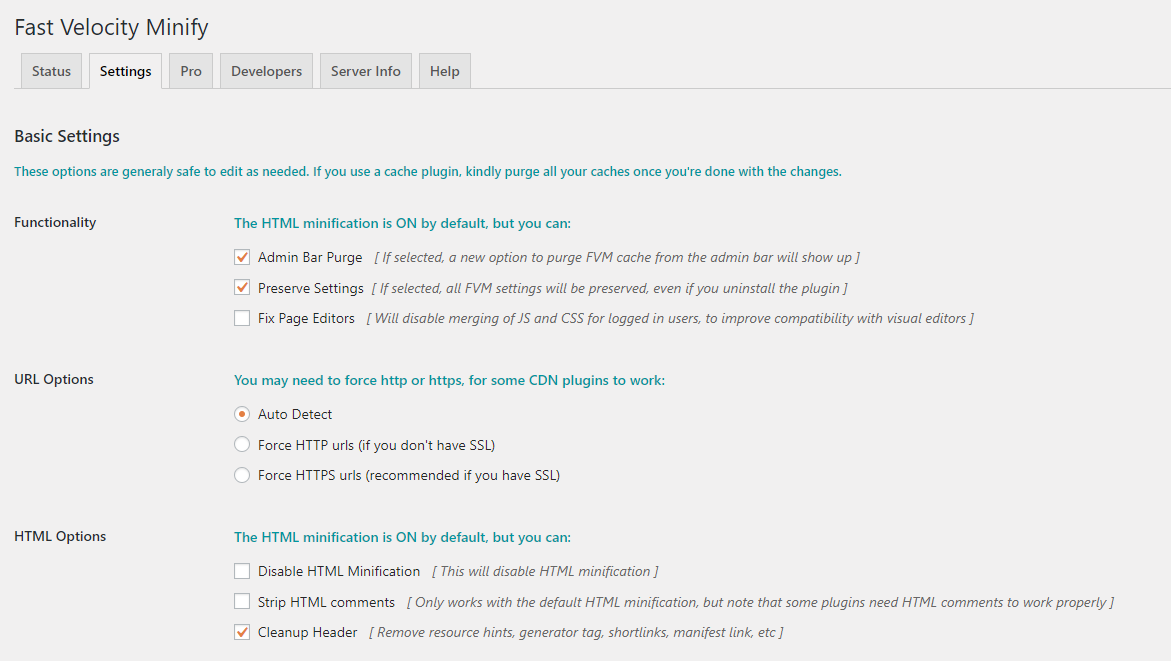Enable the Fix Page Editors checkbox
This screenshot has width=1171, height=661.
tap(242, 318)
